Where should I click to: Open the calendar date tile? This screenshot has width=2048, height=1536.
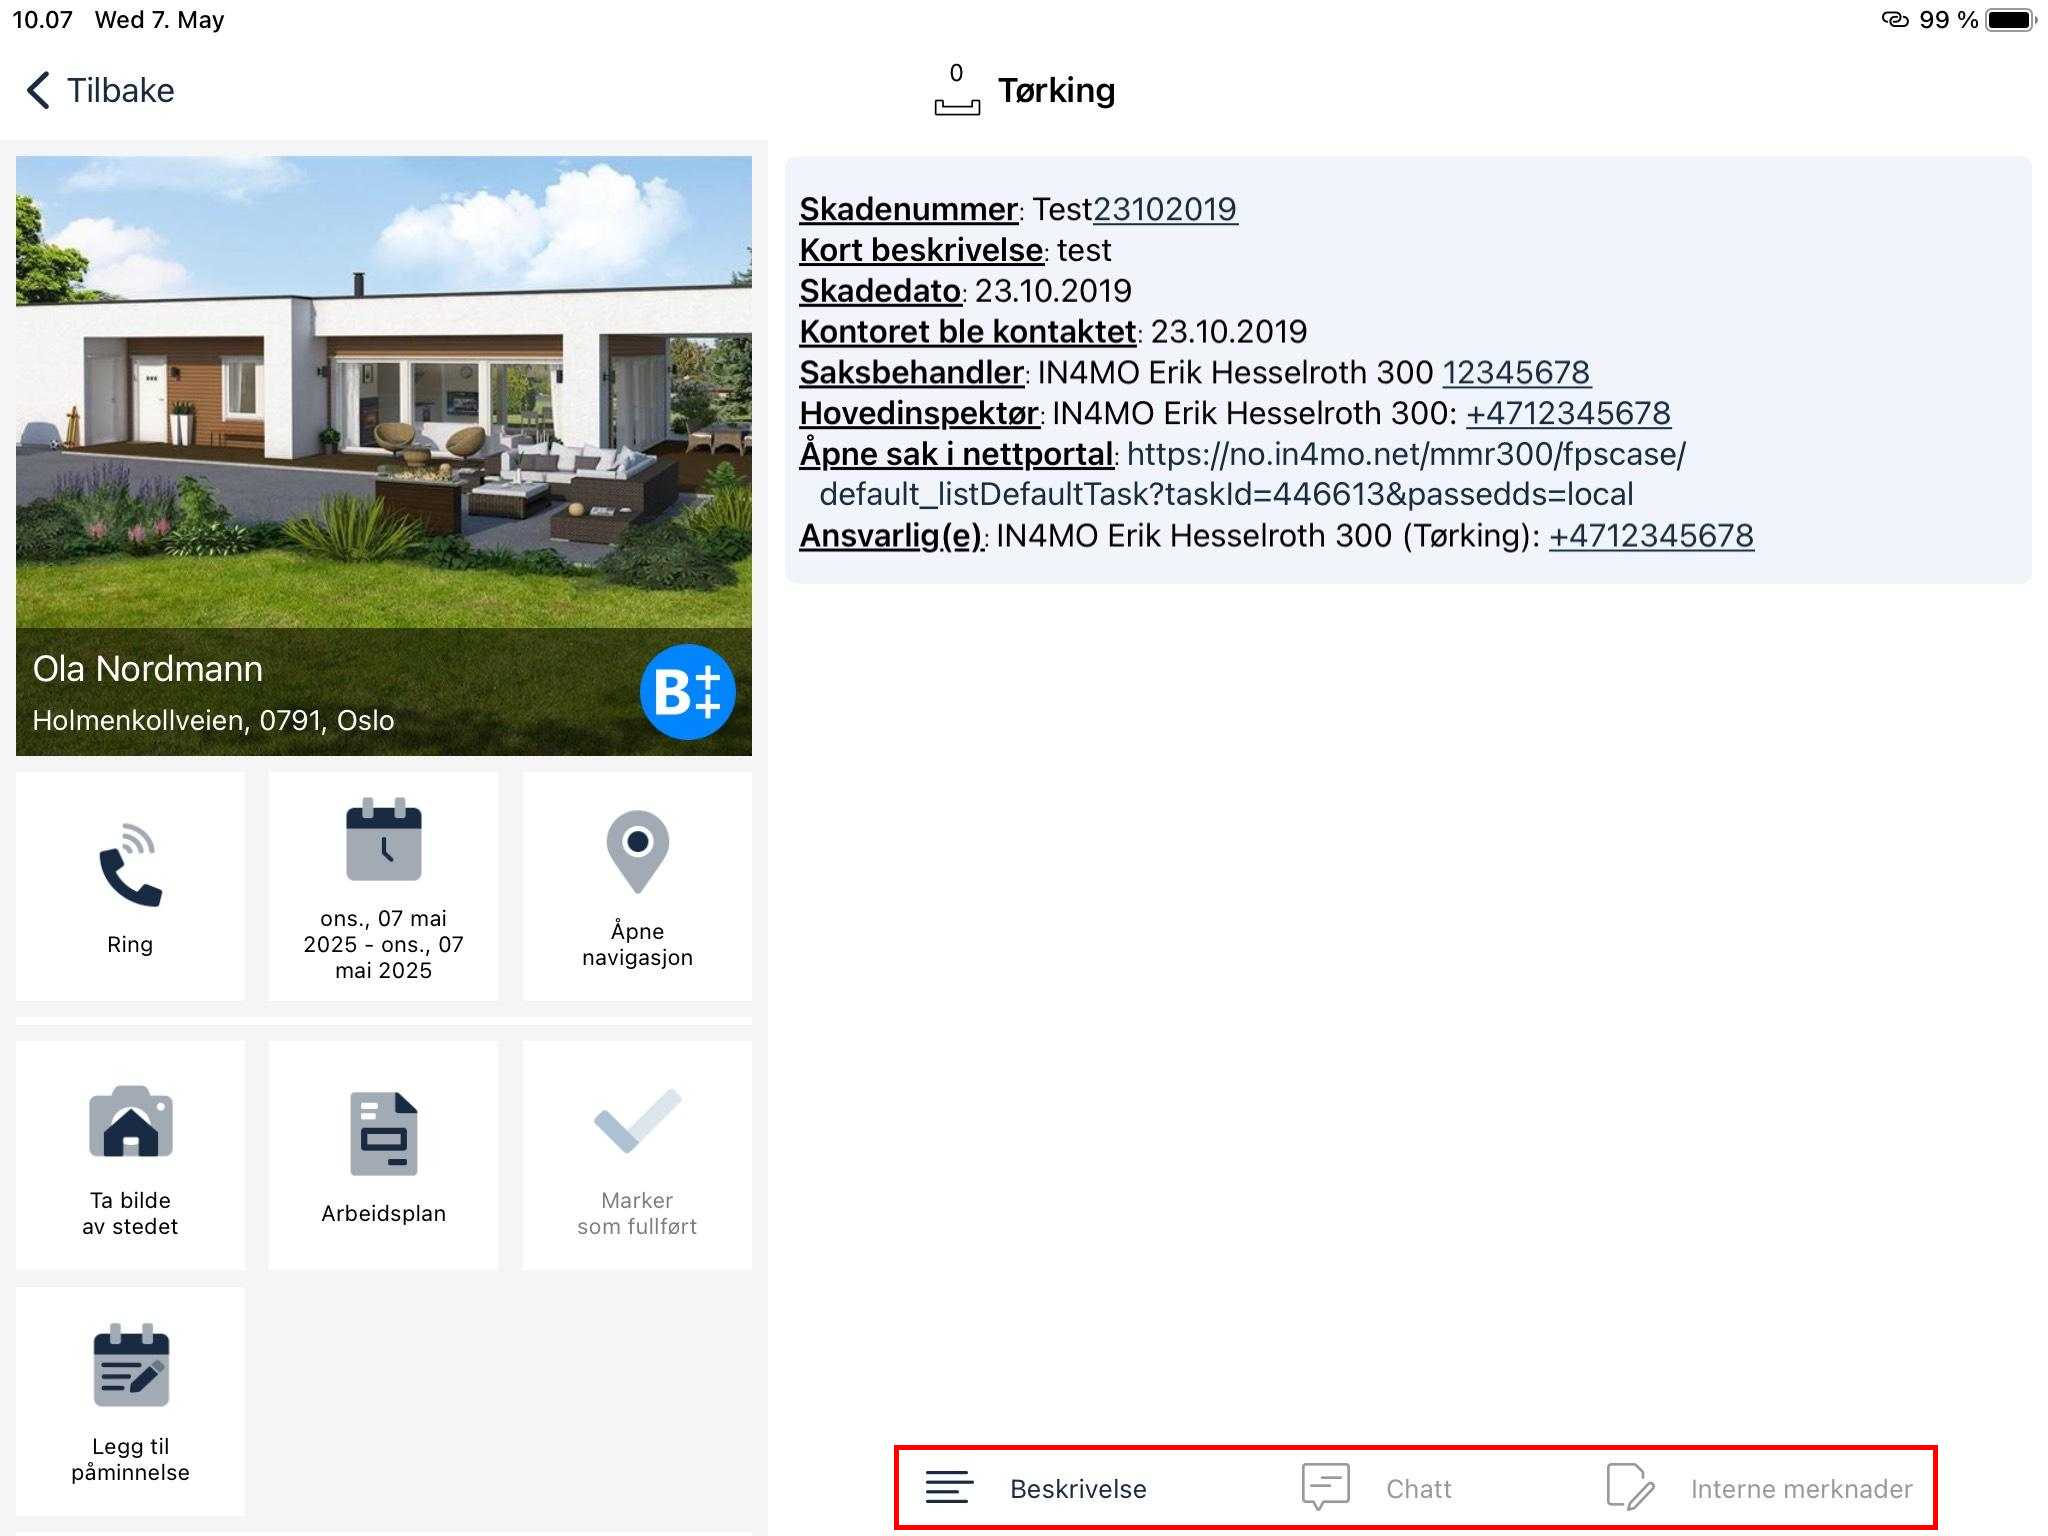(383, 886)
